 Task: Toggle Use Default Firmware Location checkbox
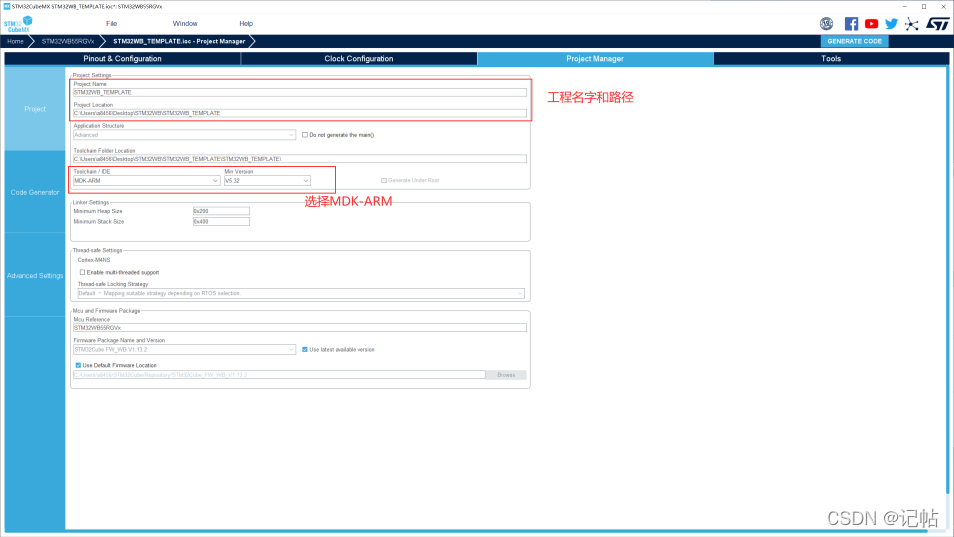tap(78, 366)
